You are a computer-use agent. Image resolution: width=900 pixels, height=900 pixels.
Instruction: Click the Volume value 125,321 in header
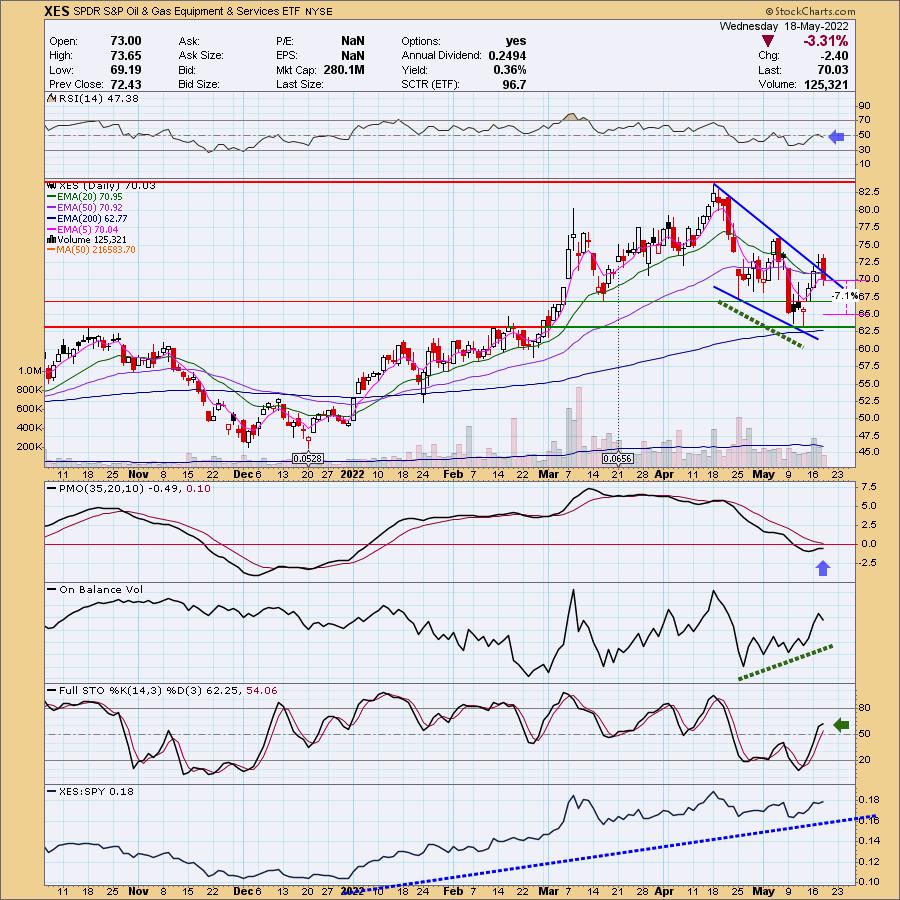click(825, 84)
